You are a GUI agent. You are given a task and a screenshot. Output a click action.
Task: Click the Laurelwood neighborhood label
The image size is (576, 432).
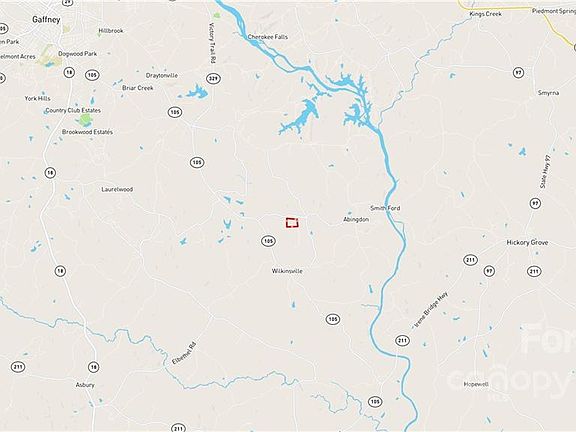[x=117, y=189]
